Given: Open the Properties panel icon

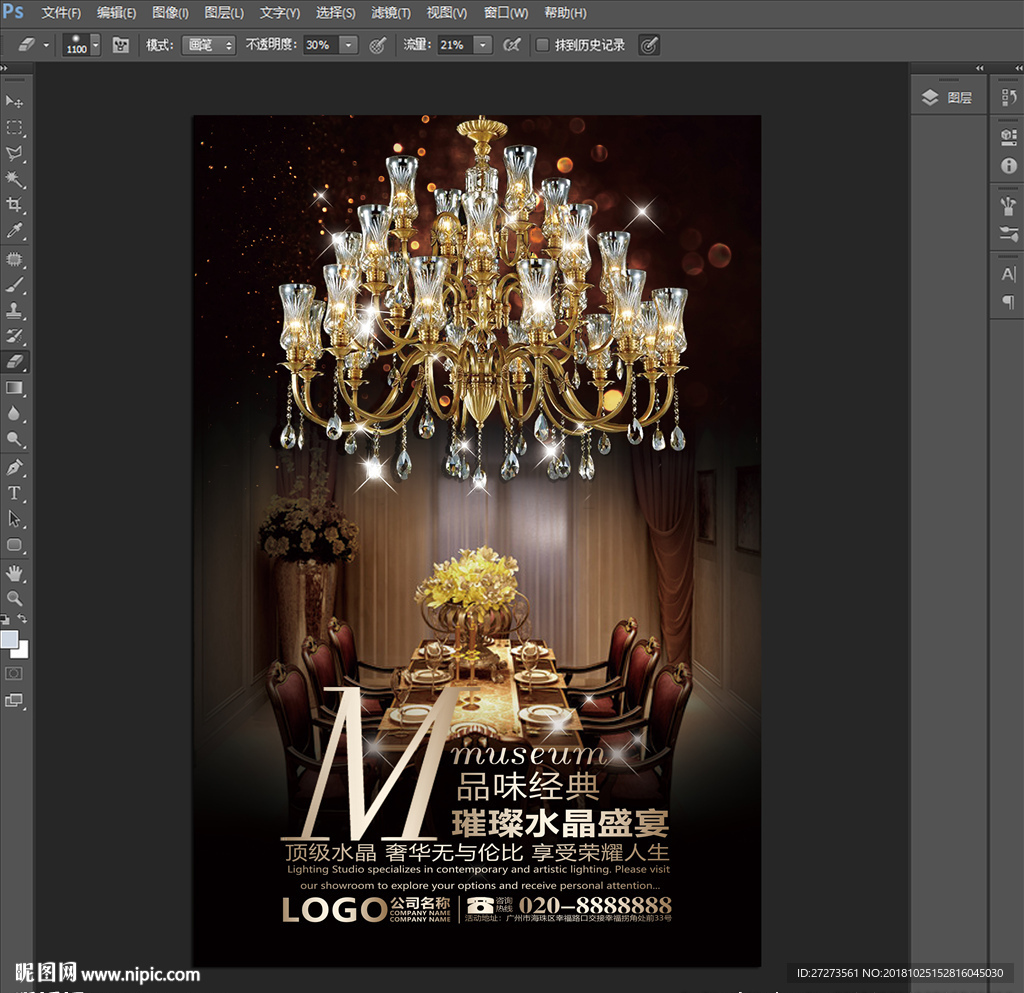Looking at the screenshot, I should [1008, 137].
